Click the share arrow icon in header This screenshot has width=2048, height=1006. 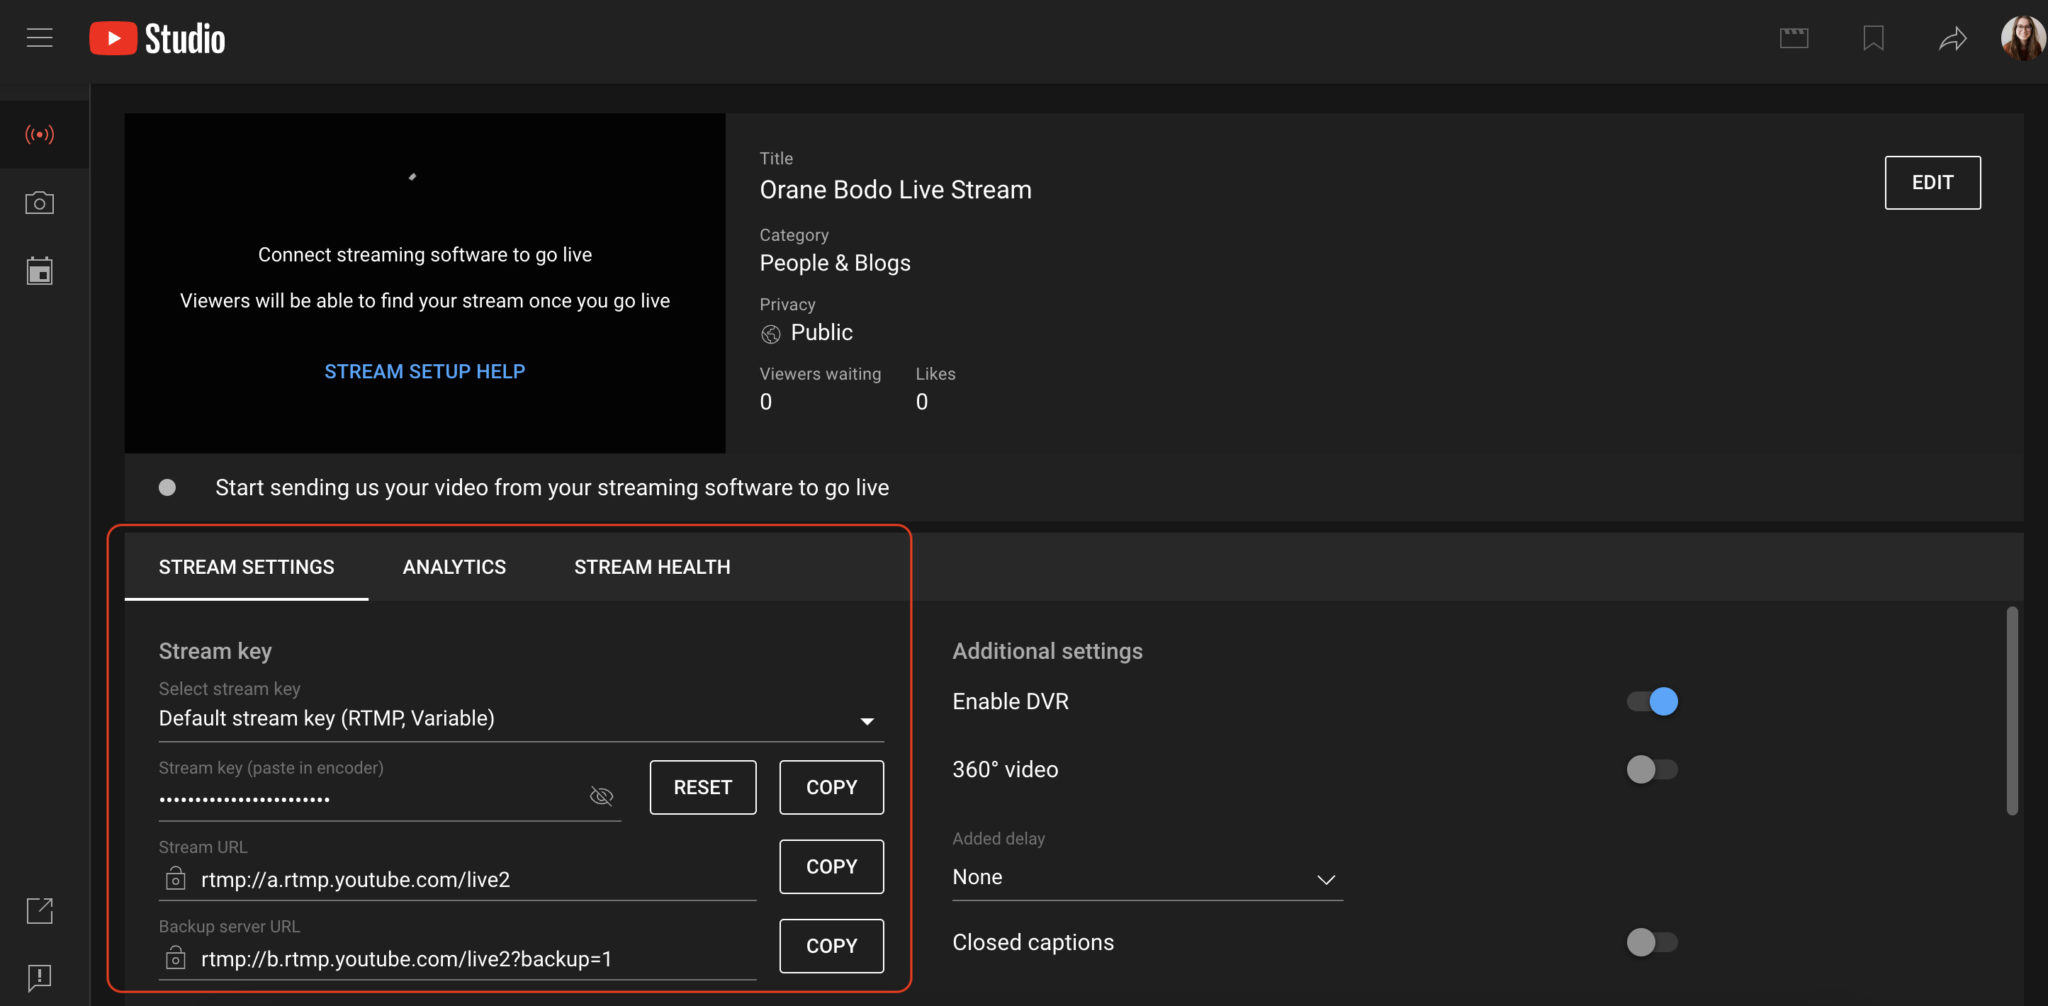point(1952,39)
